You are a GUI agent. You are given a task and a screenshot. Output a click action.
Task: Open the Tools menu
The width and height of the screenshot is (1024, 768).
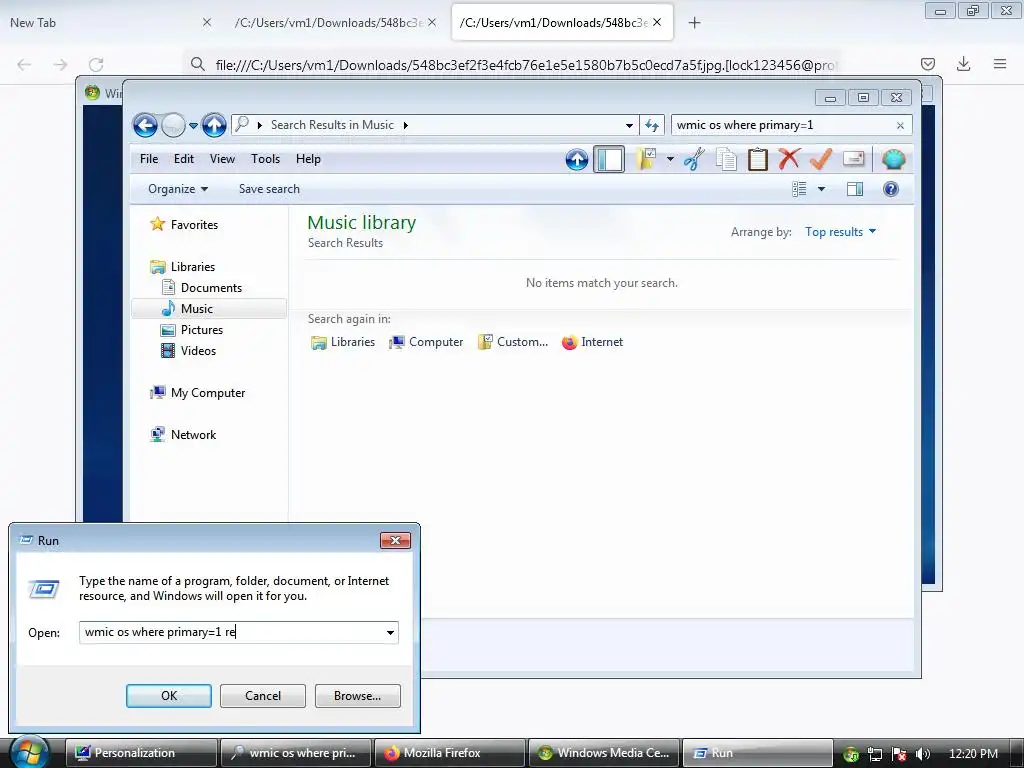(x=265, y=159)
